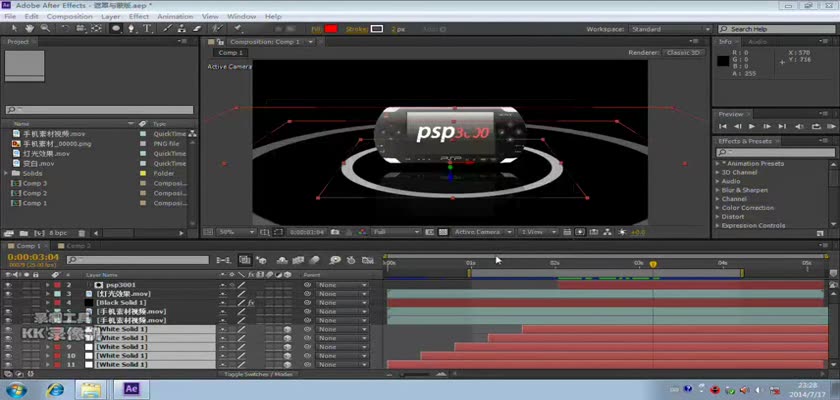Open the Active Camera view dropdown
The image size is (840, 400).
(x=482, y=232)
